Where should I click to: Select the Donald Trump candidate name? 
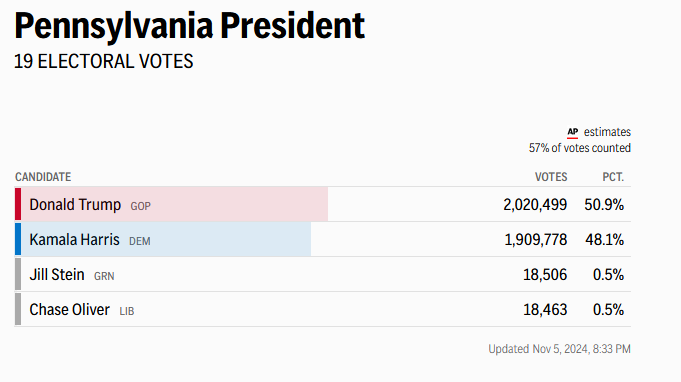click(x=75, y=204)
